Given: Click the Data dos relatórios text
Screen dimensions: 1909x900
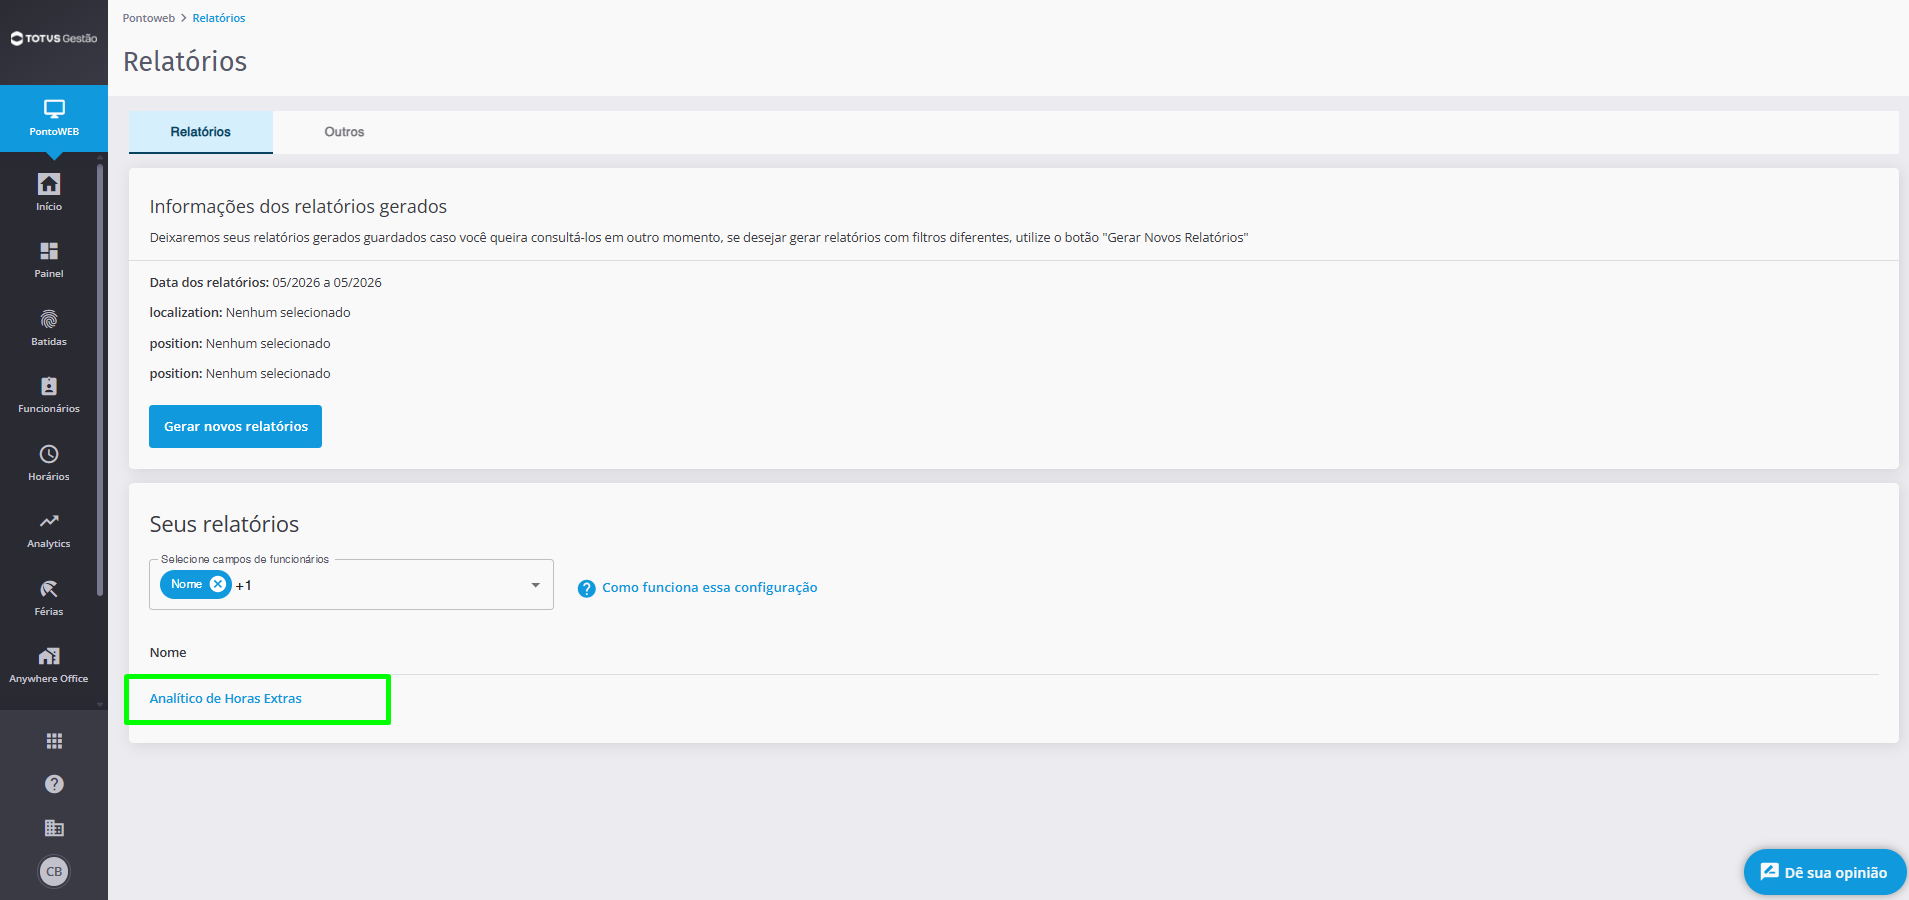Looking at the screenshot, I should click(x=266, y=283).
